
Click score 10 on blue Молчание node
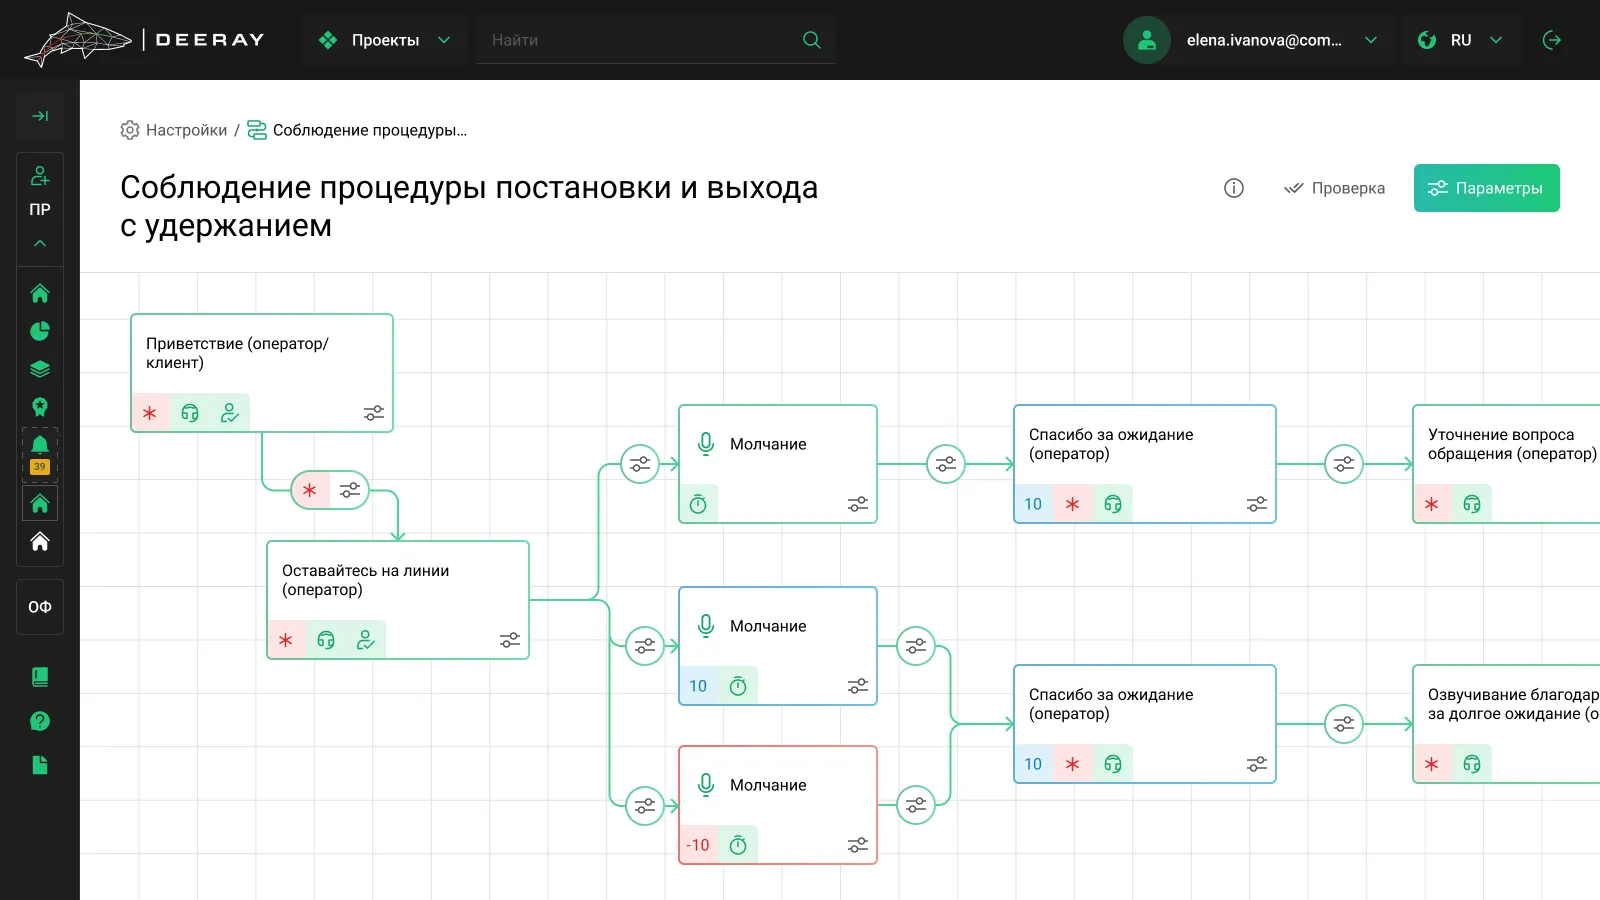[x=698, y=686]
